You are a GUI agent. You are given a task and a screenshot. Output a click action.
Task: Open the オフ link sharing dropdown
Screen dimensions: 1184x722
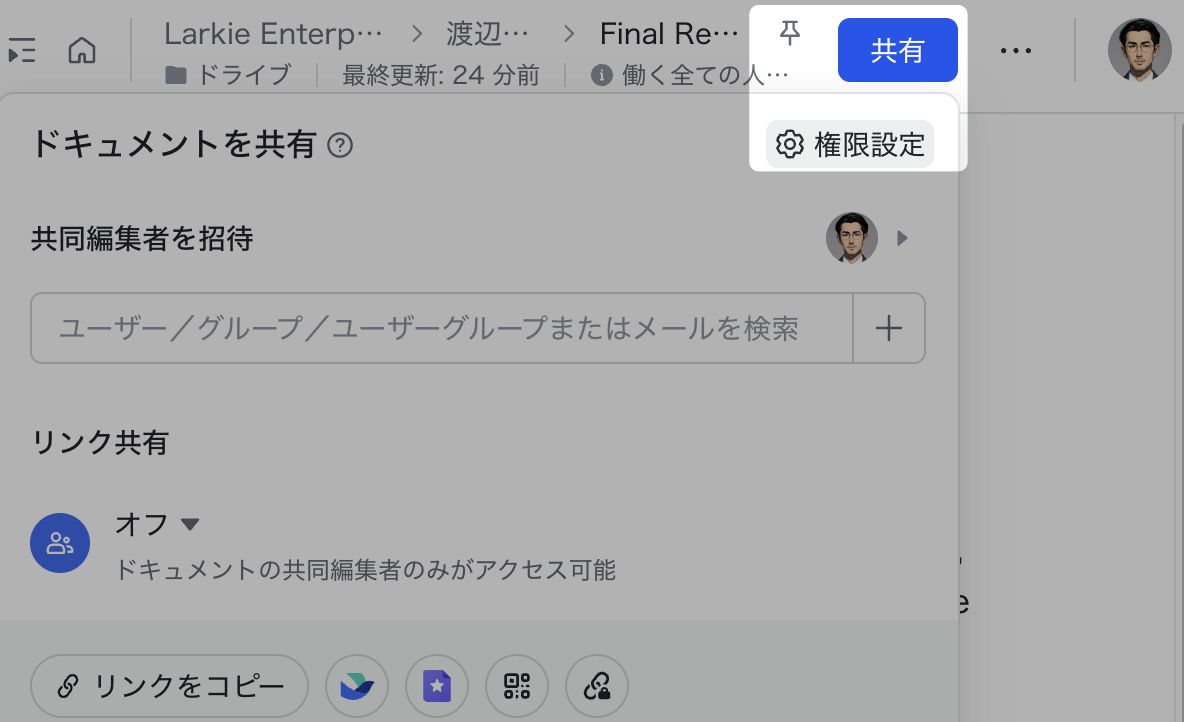(159, 524)
